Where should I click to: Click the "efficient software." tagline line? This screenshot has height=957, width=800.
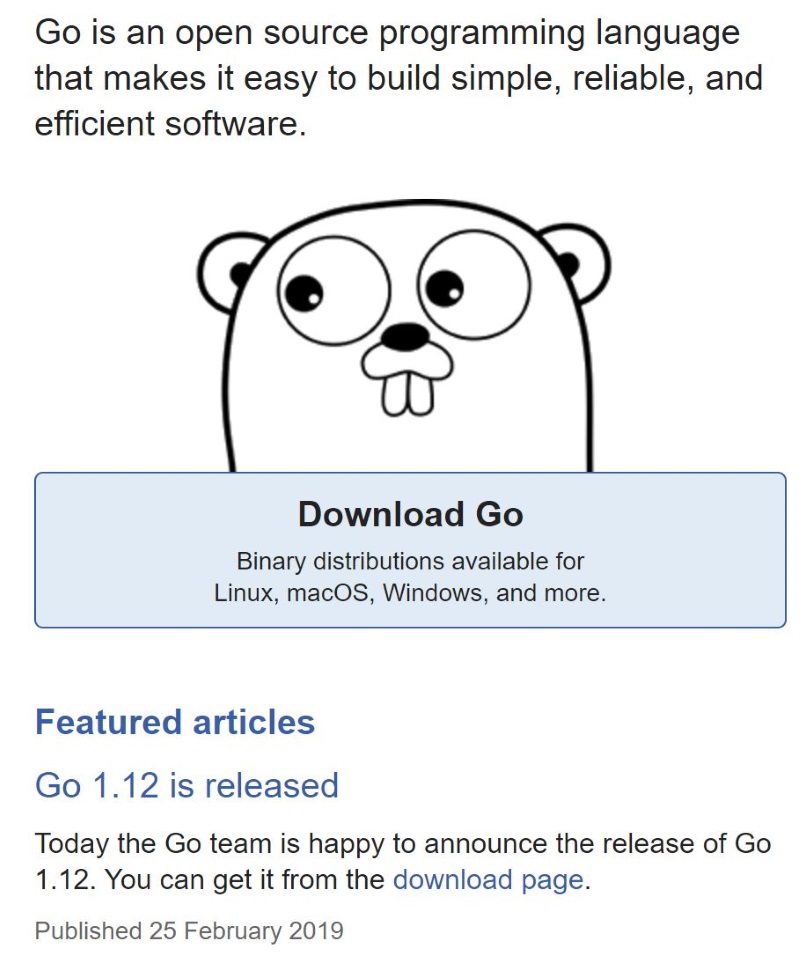[x=170, y=124]
